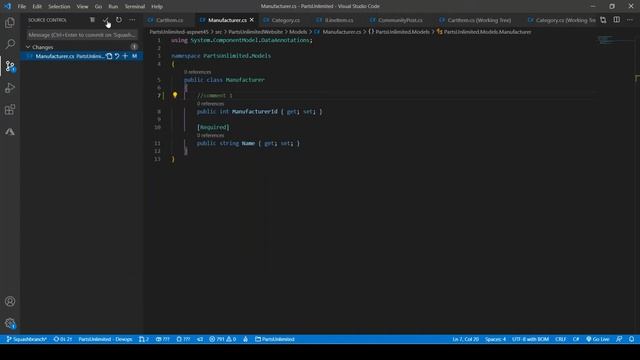Click the PartsUnlimited folder status item
Viewport: 640px width, 360px height.
pos(275,339)
